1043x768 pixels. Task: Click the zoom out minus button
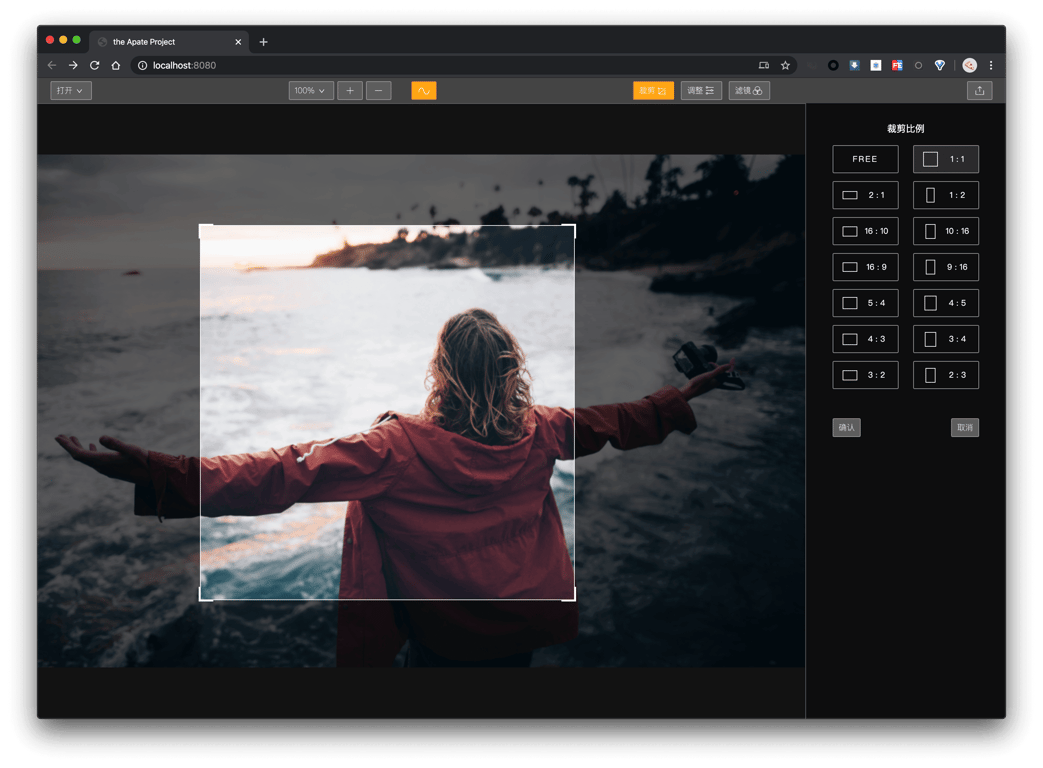coord(378,91)
